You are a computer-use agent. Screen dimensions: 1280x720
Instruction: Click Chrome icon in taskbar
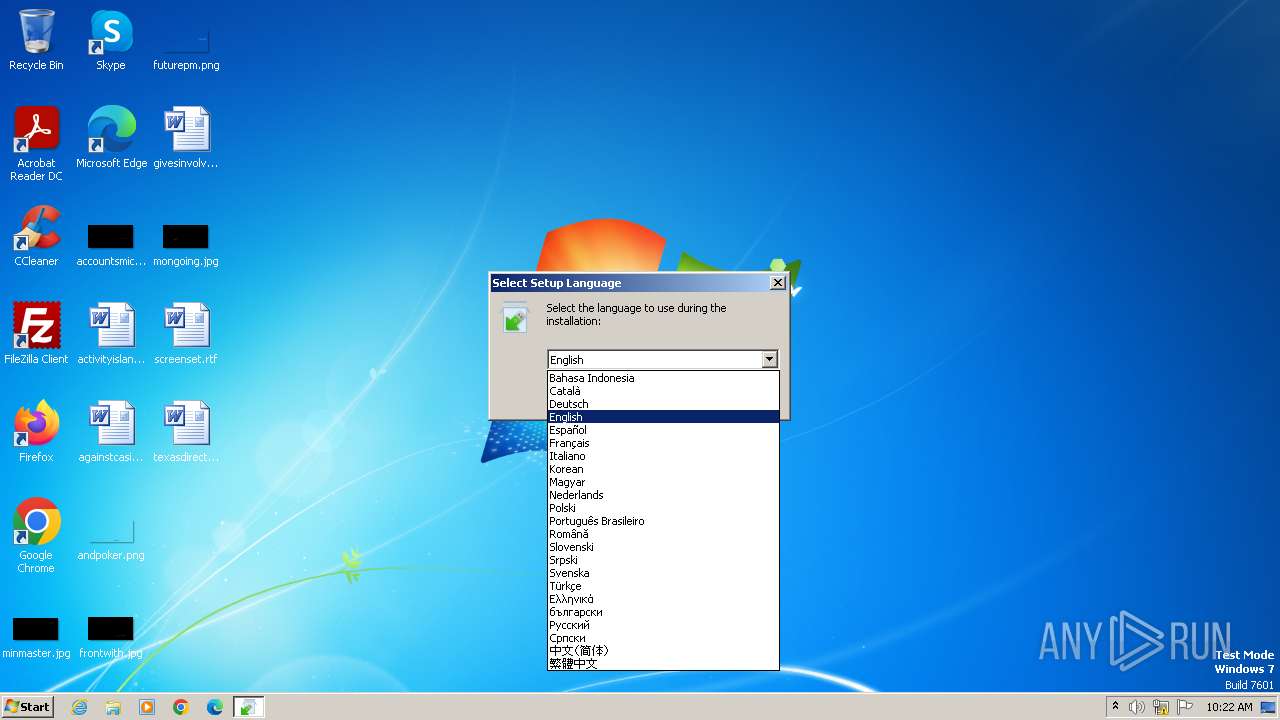181,707
